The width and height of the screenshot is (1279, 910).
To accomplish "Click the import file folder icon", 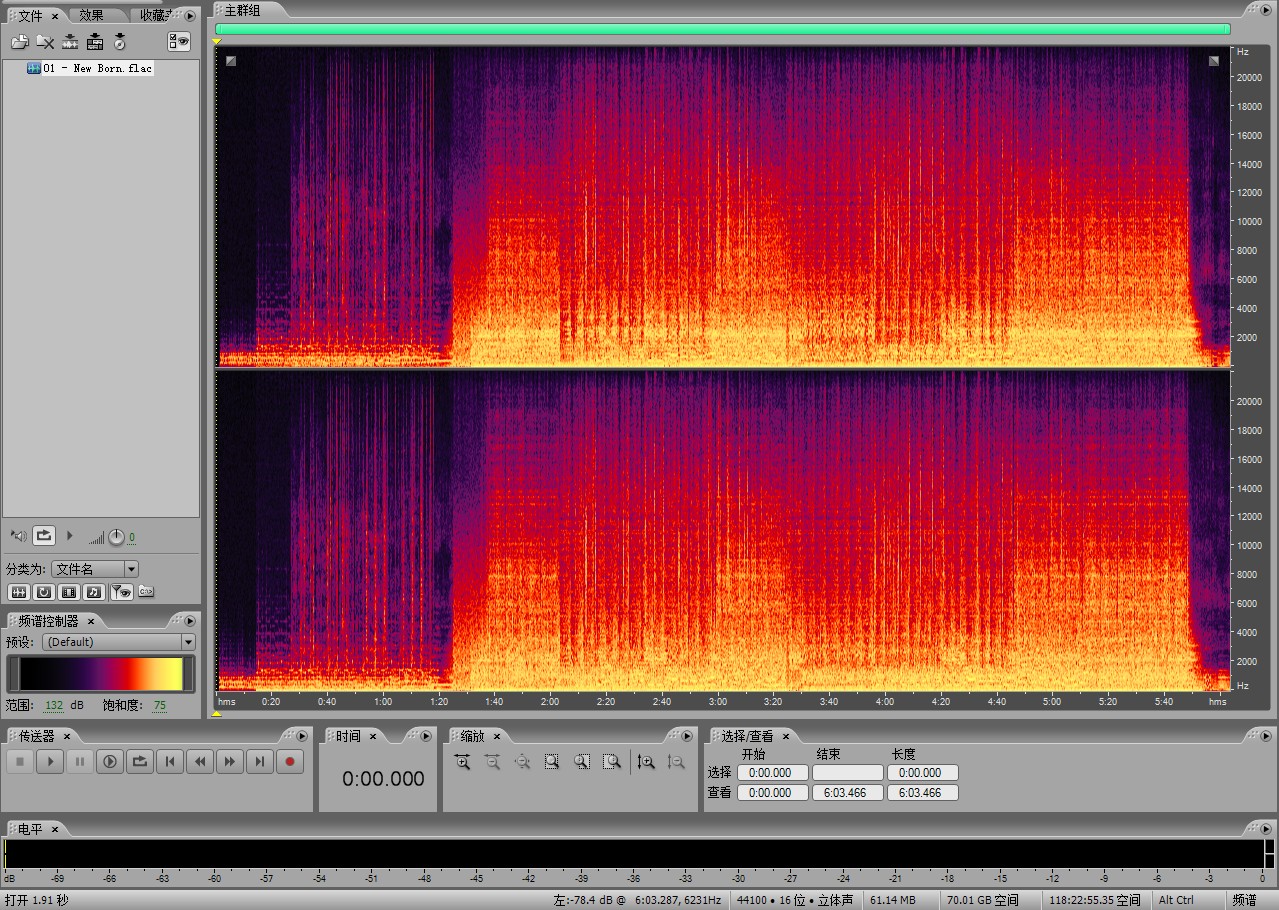I will point(20,42).
